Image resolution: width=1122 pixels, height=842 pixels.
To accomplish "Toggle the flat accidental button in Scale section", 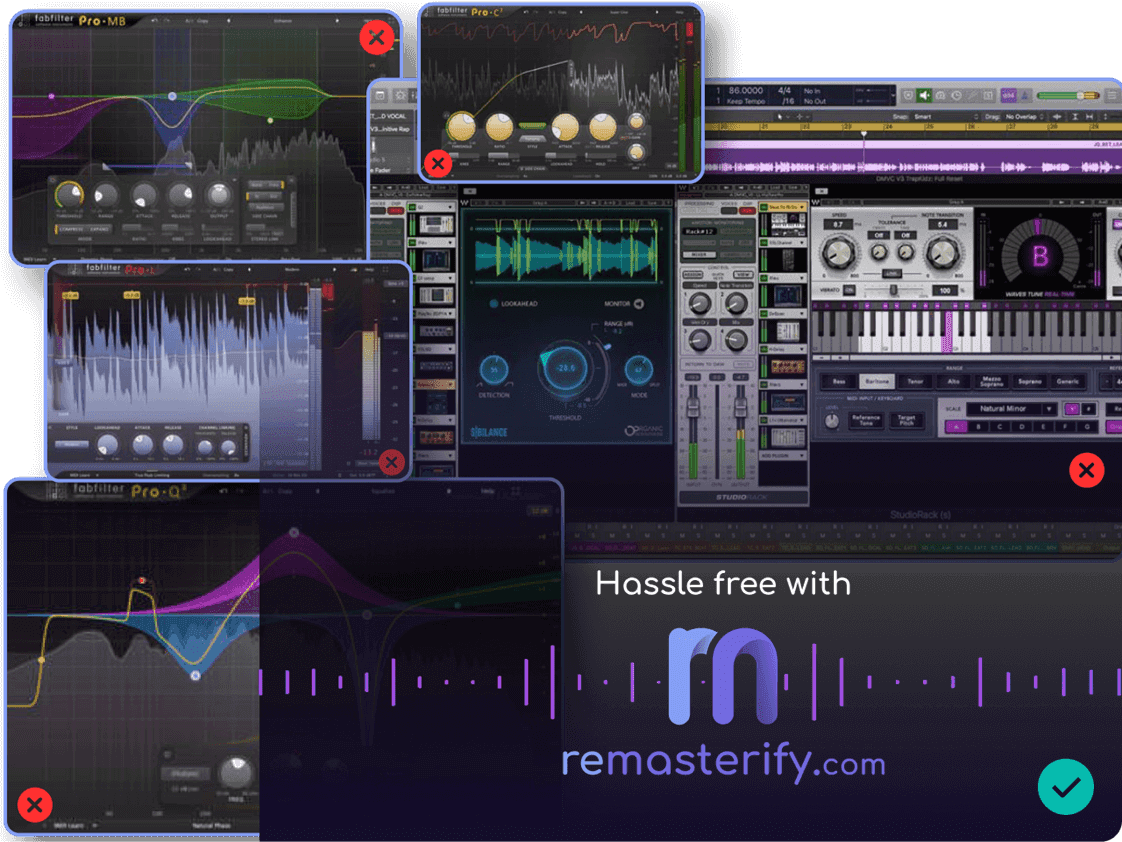I will coord(1072,409).
